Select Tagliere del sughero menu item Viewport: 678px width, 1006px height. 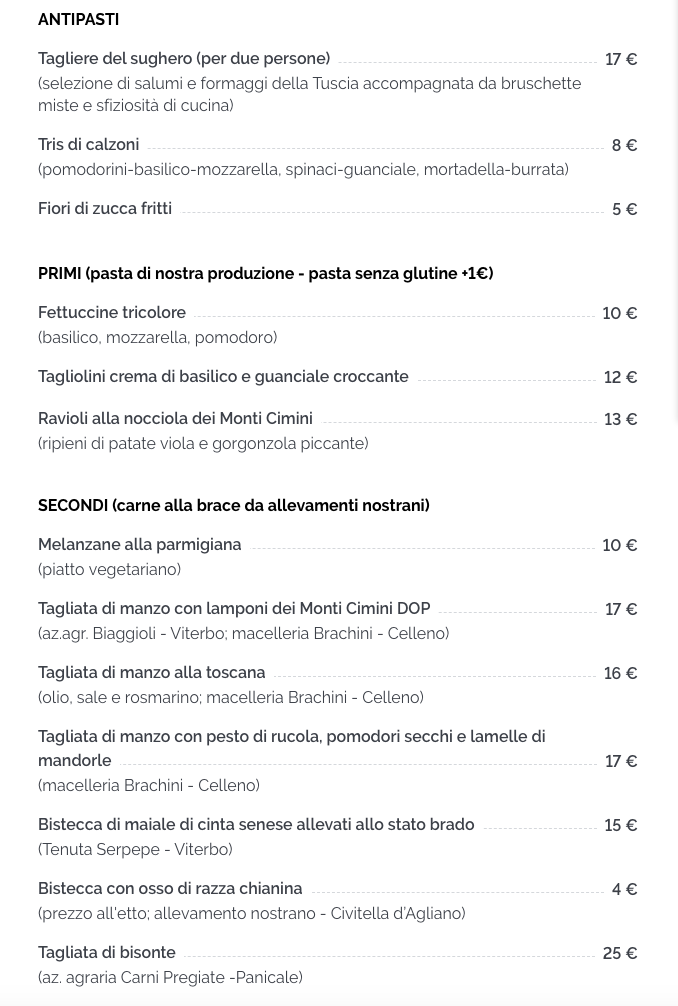[x=184, y=58]
